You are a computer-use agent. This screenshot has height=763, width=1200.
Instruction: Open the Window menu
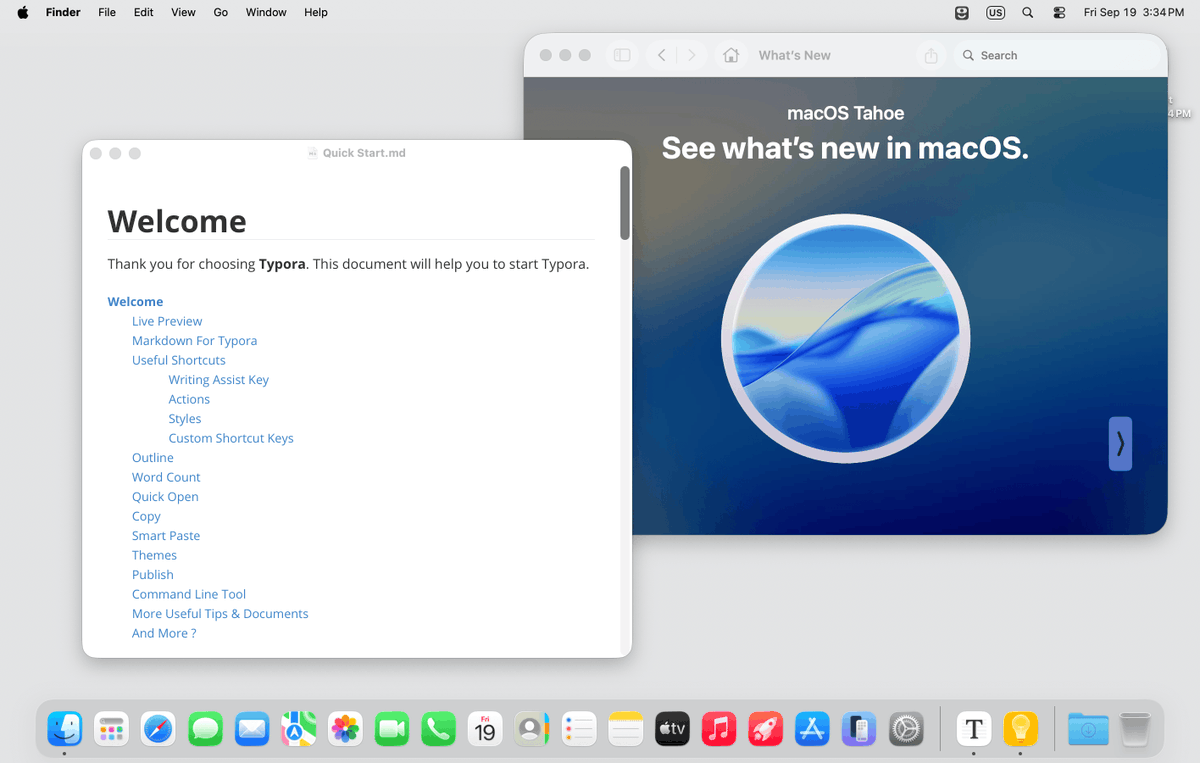[x=266, y=12]
